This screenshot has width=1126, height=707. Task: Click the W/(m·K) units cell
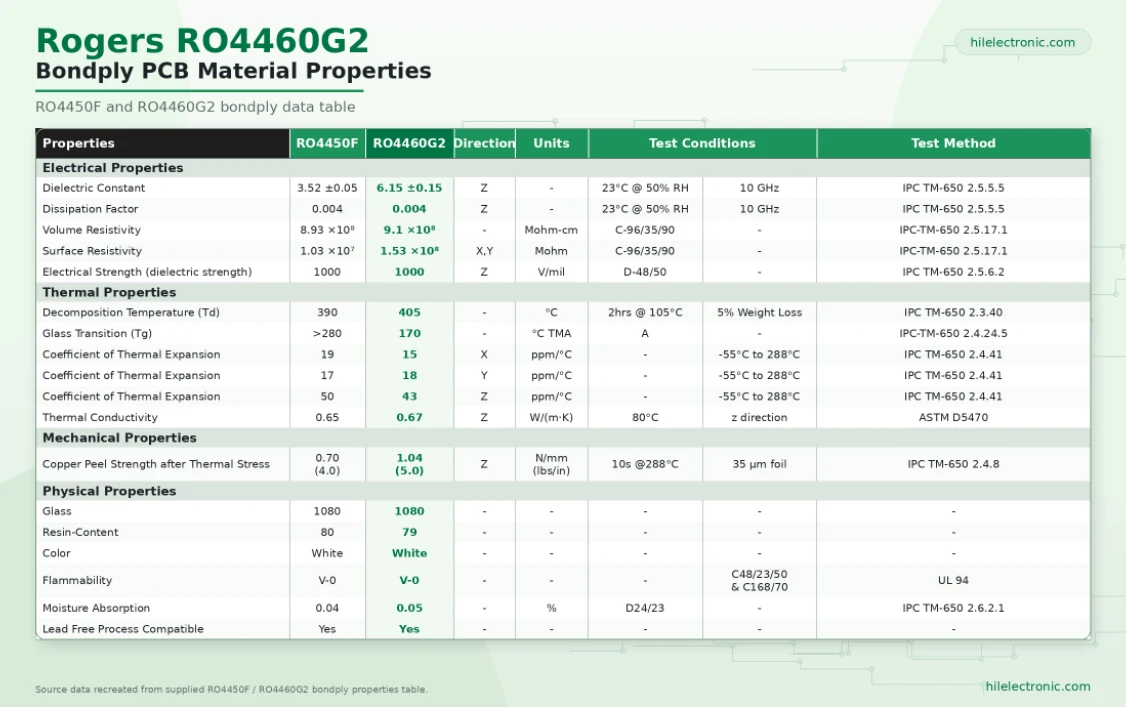[x=552, y=417]
